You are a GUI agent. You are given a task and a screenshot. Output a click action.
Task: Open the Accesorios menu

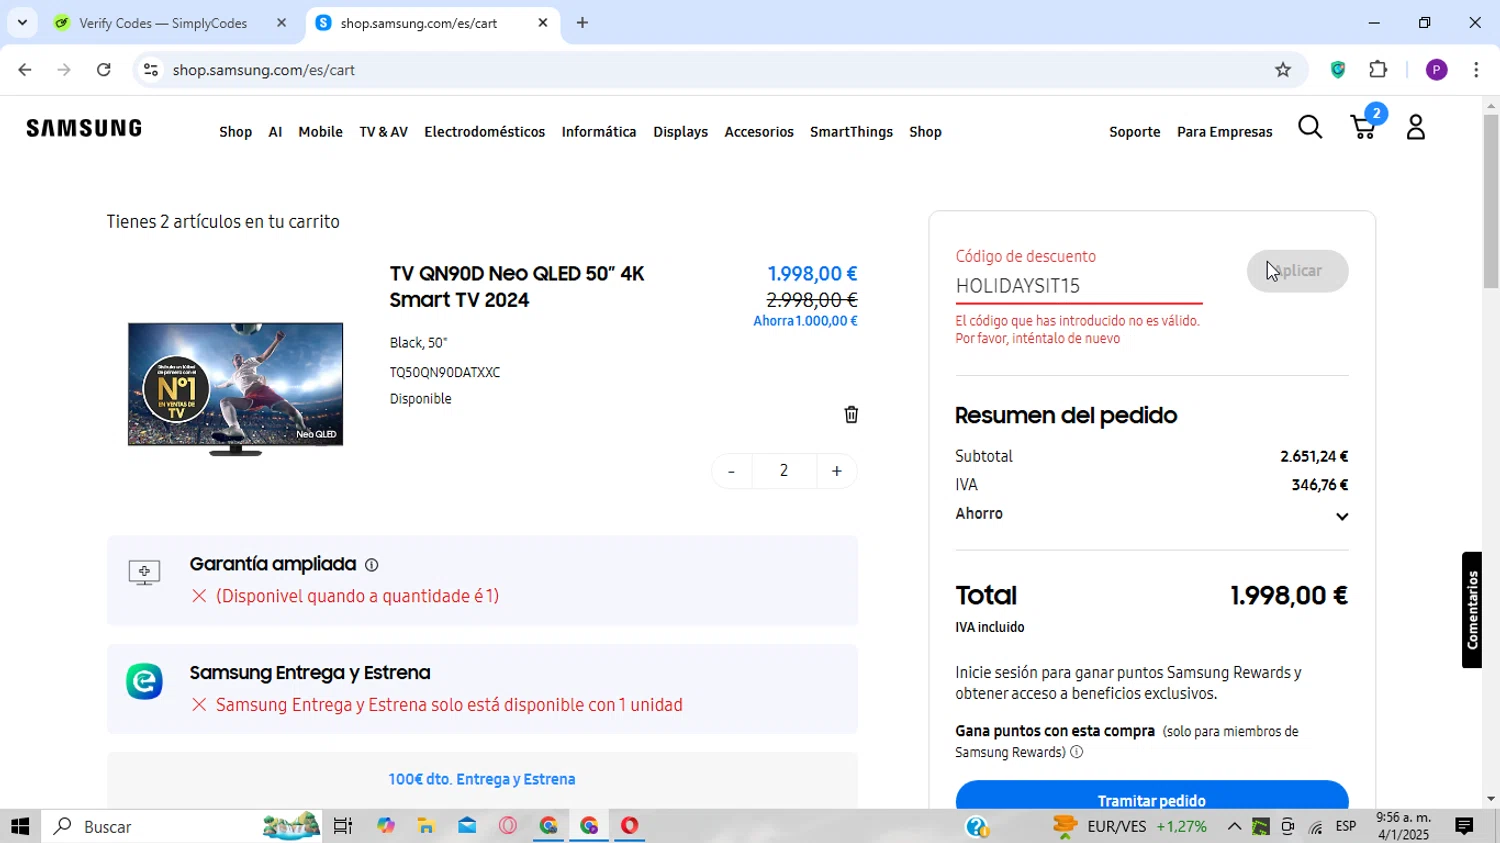pos(759,132)
